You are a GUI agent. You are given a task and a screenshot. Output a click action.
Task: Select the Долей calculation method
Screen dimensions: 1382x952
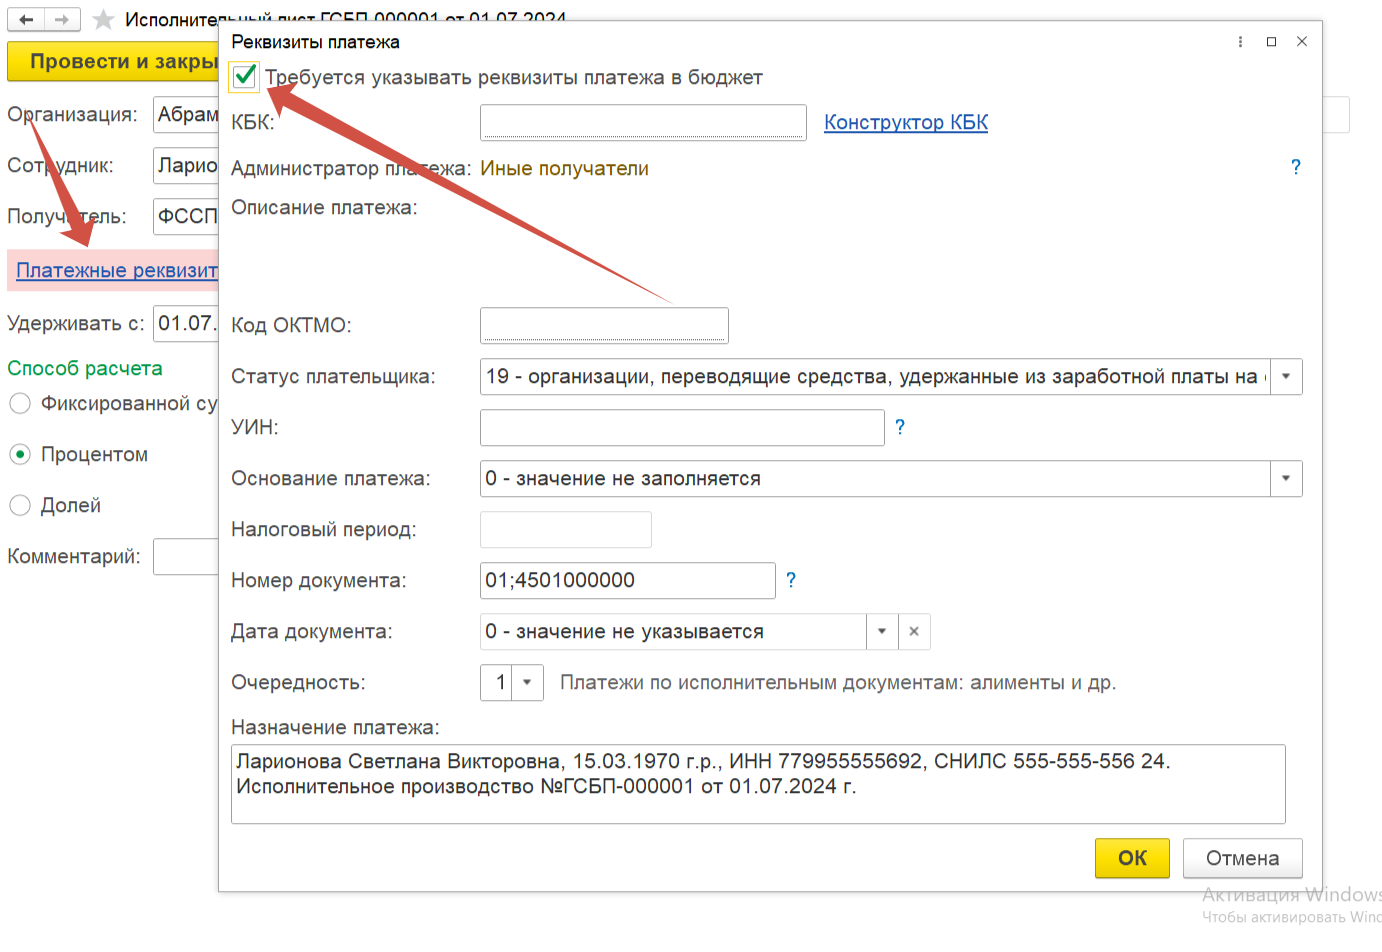tap(20, 506)
